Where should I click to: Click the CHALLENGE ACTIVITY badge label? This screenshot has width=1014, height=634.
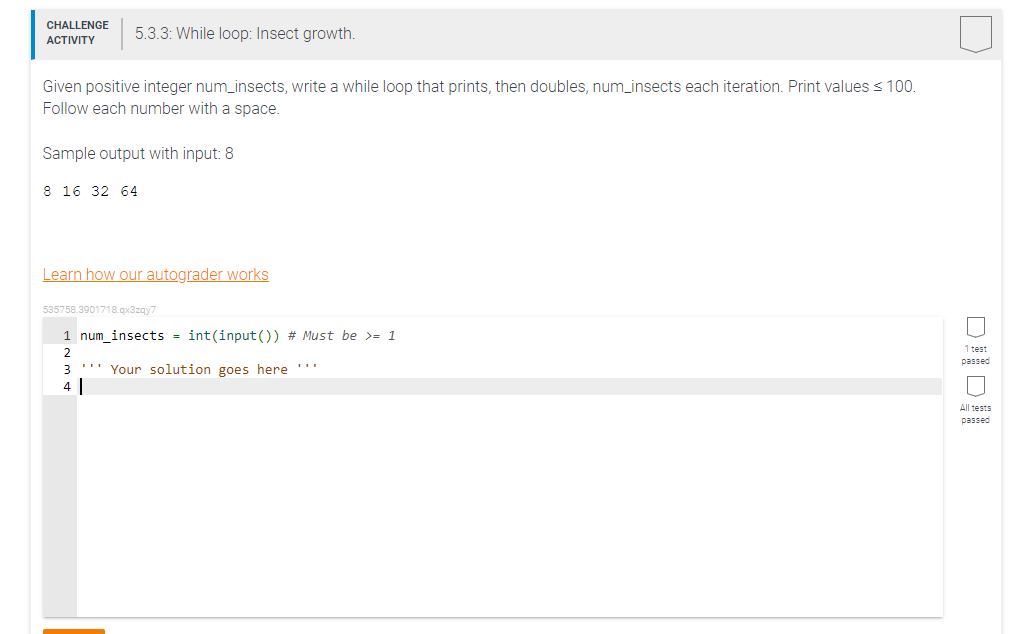[x=77, y=33]
